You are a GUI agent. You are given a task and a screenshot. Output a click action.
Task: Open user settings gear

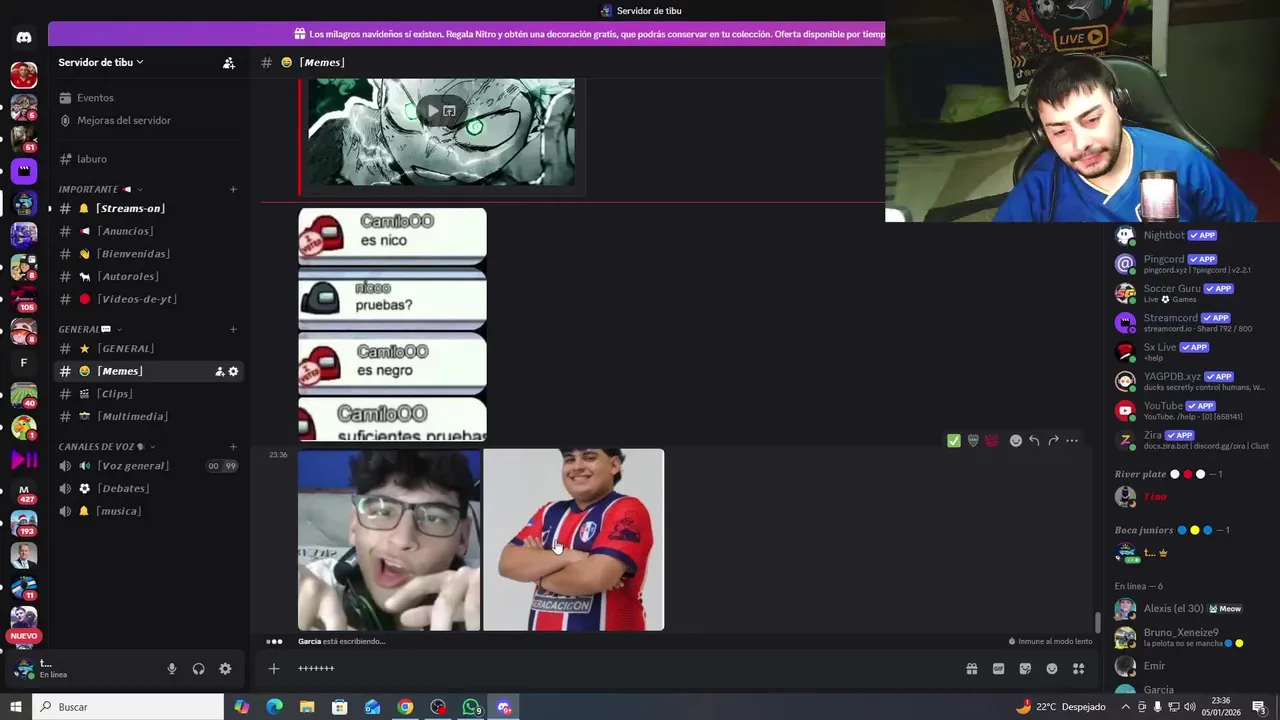225,669
